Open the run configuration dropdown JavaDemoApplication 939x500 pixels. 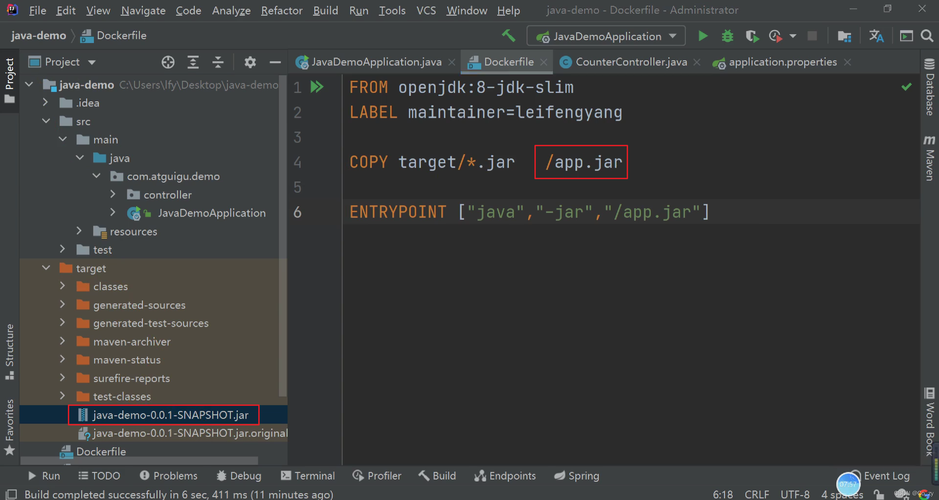coord(606,36)
